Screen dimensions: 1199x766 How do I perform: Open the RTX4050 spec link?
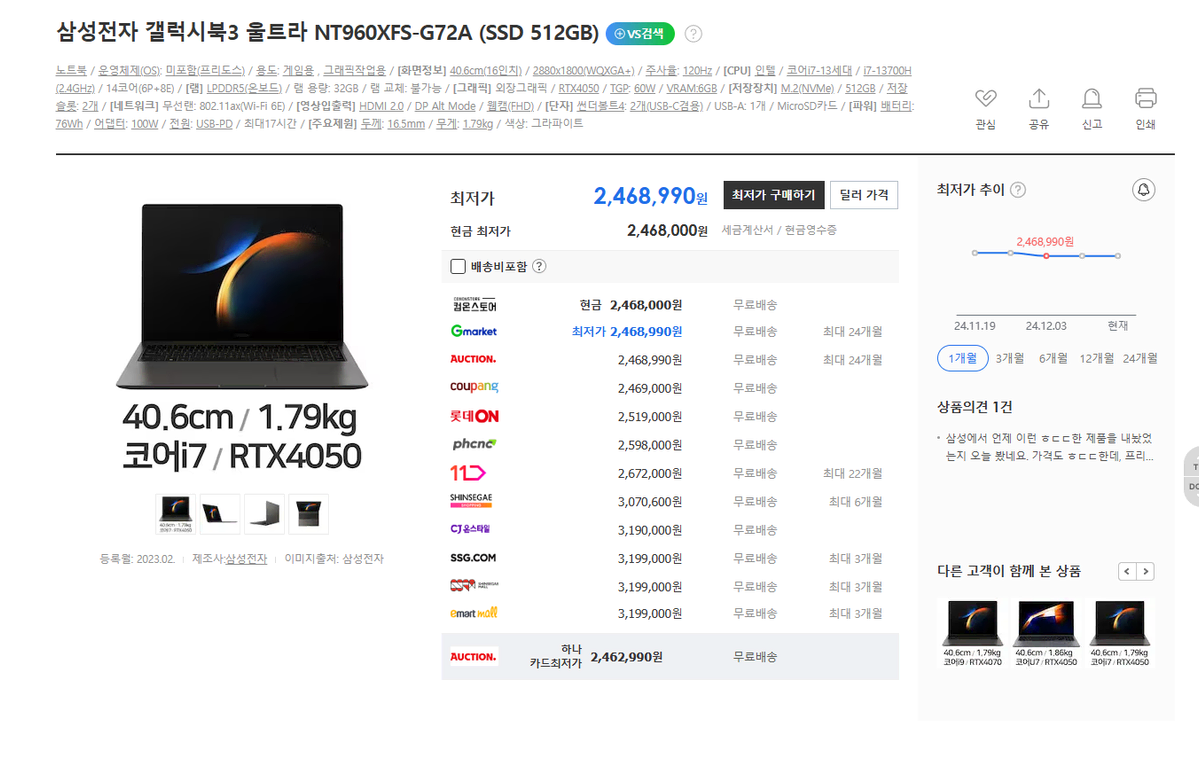tap(579, 88)
